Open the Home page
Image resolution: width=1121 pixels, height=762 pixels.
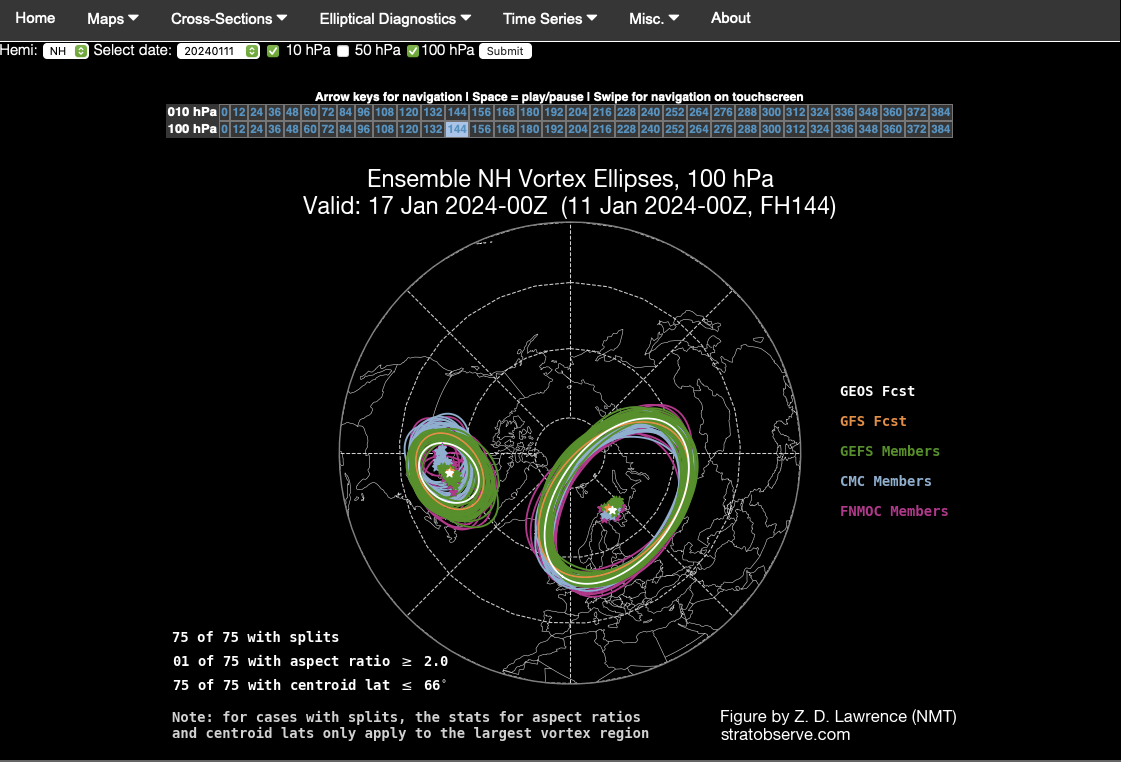point(35,18)
